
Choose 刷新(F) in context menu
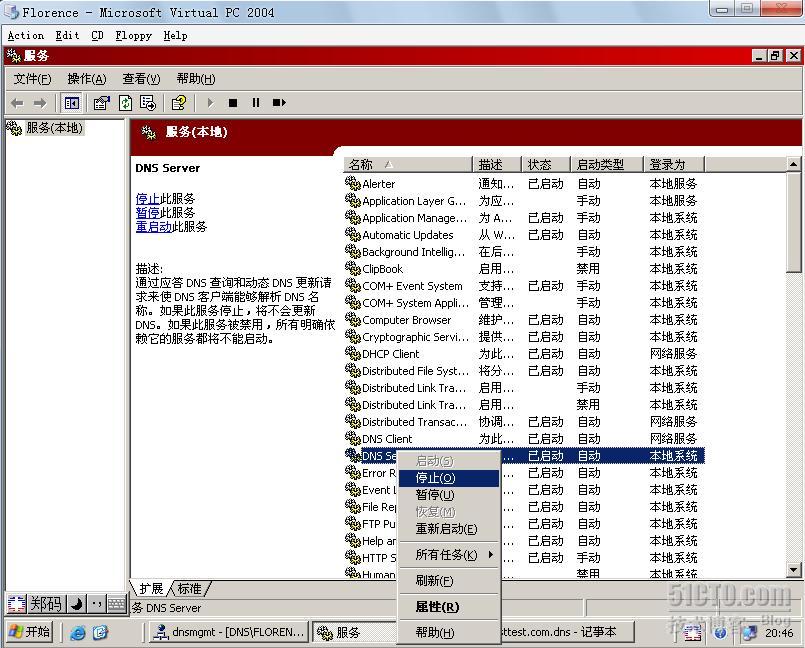449,581
